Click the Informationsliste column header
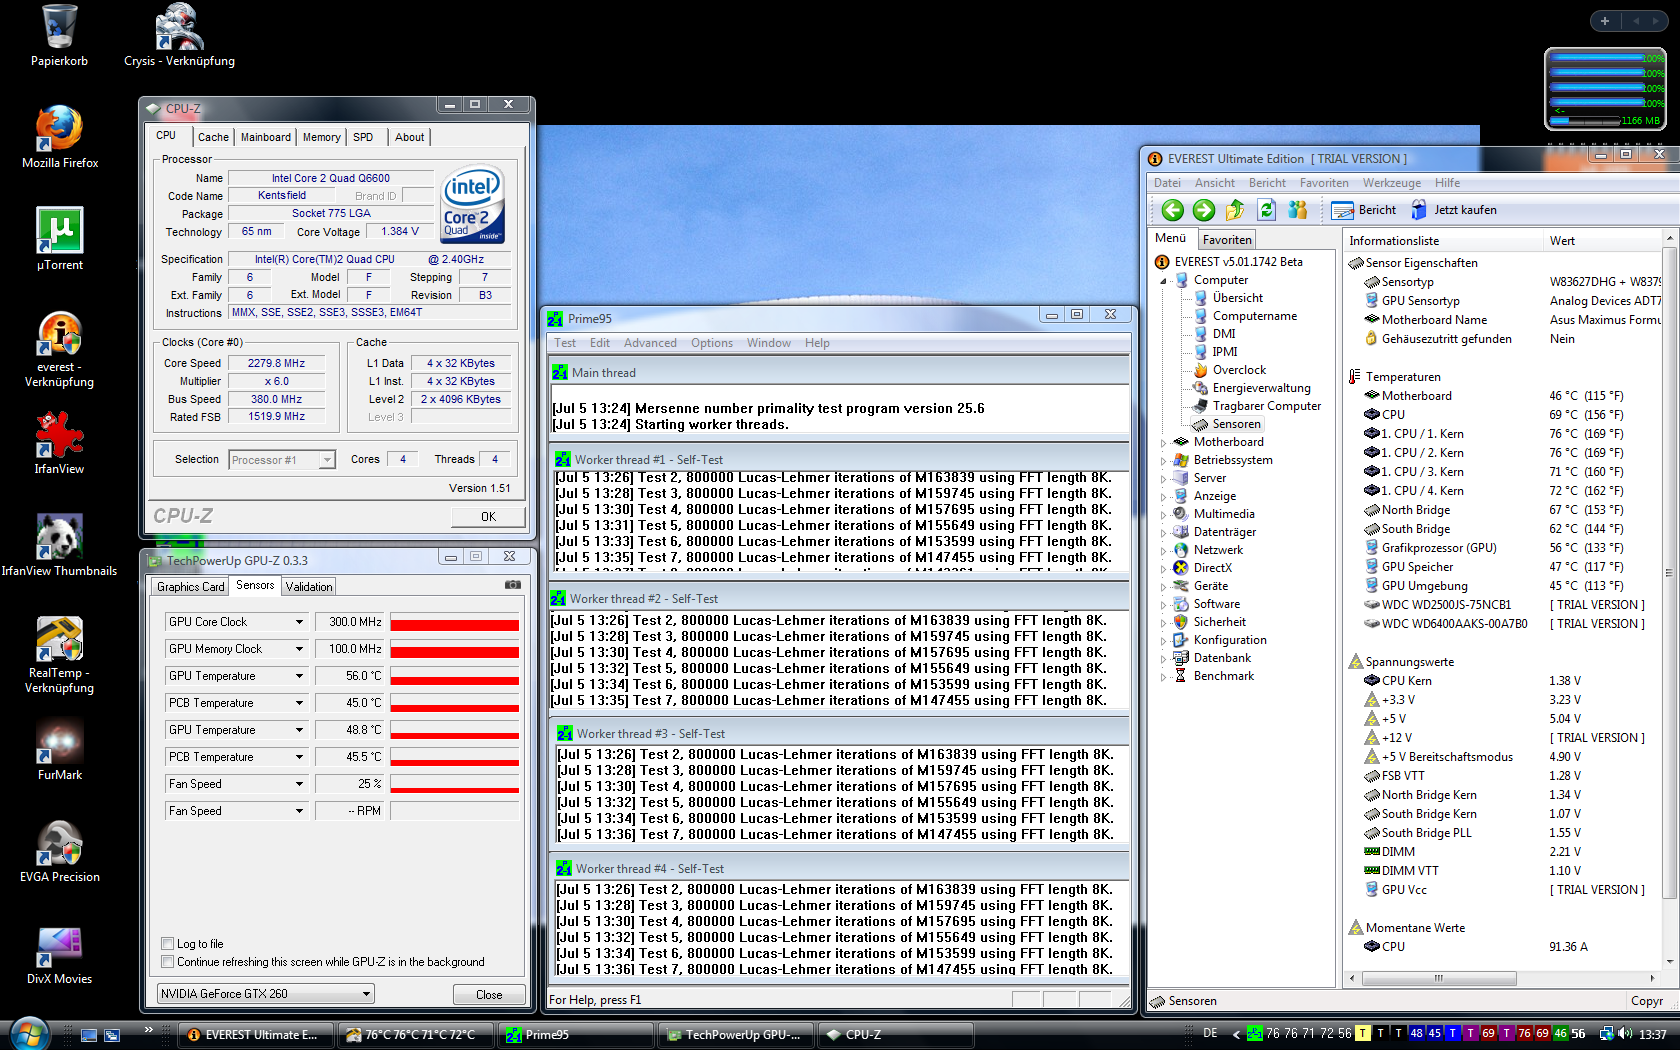 click(x=1443, y=241)
